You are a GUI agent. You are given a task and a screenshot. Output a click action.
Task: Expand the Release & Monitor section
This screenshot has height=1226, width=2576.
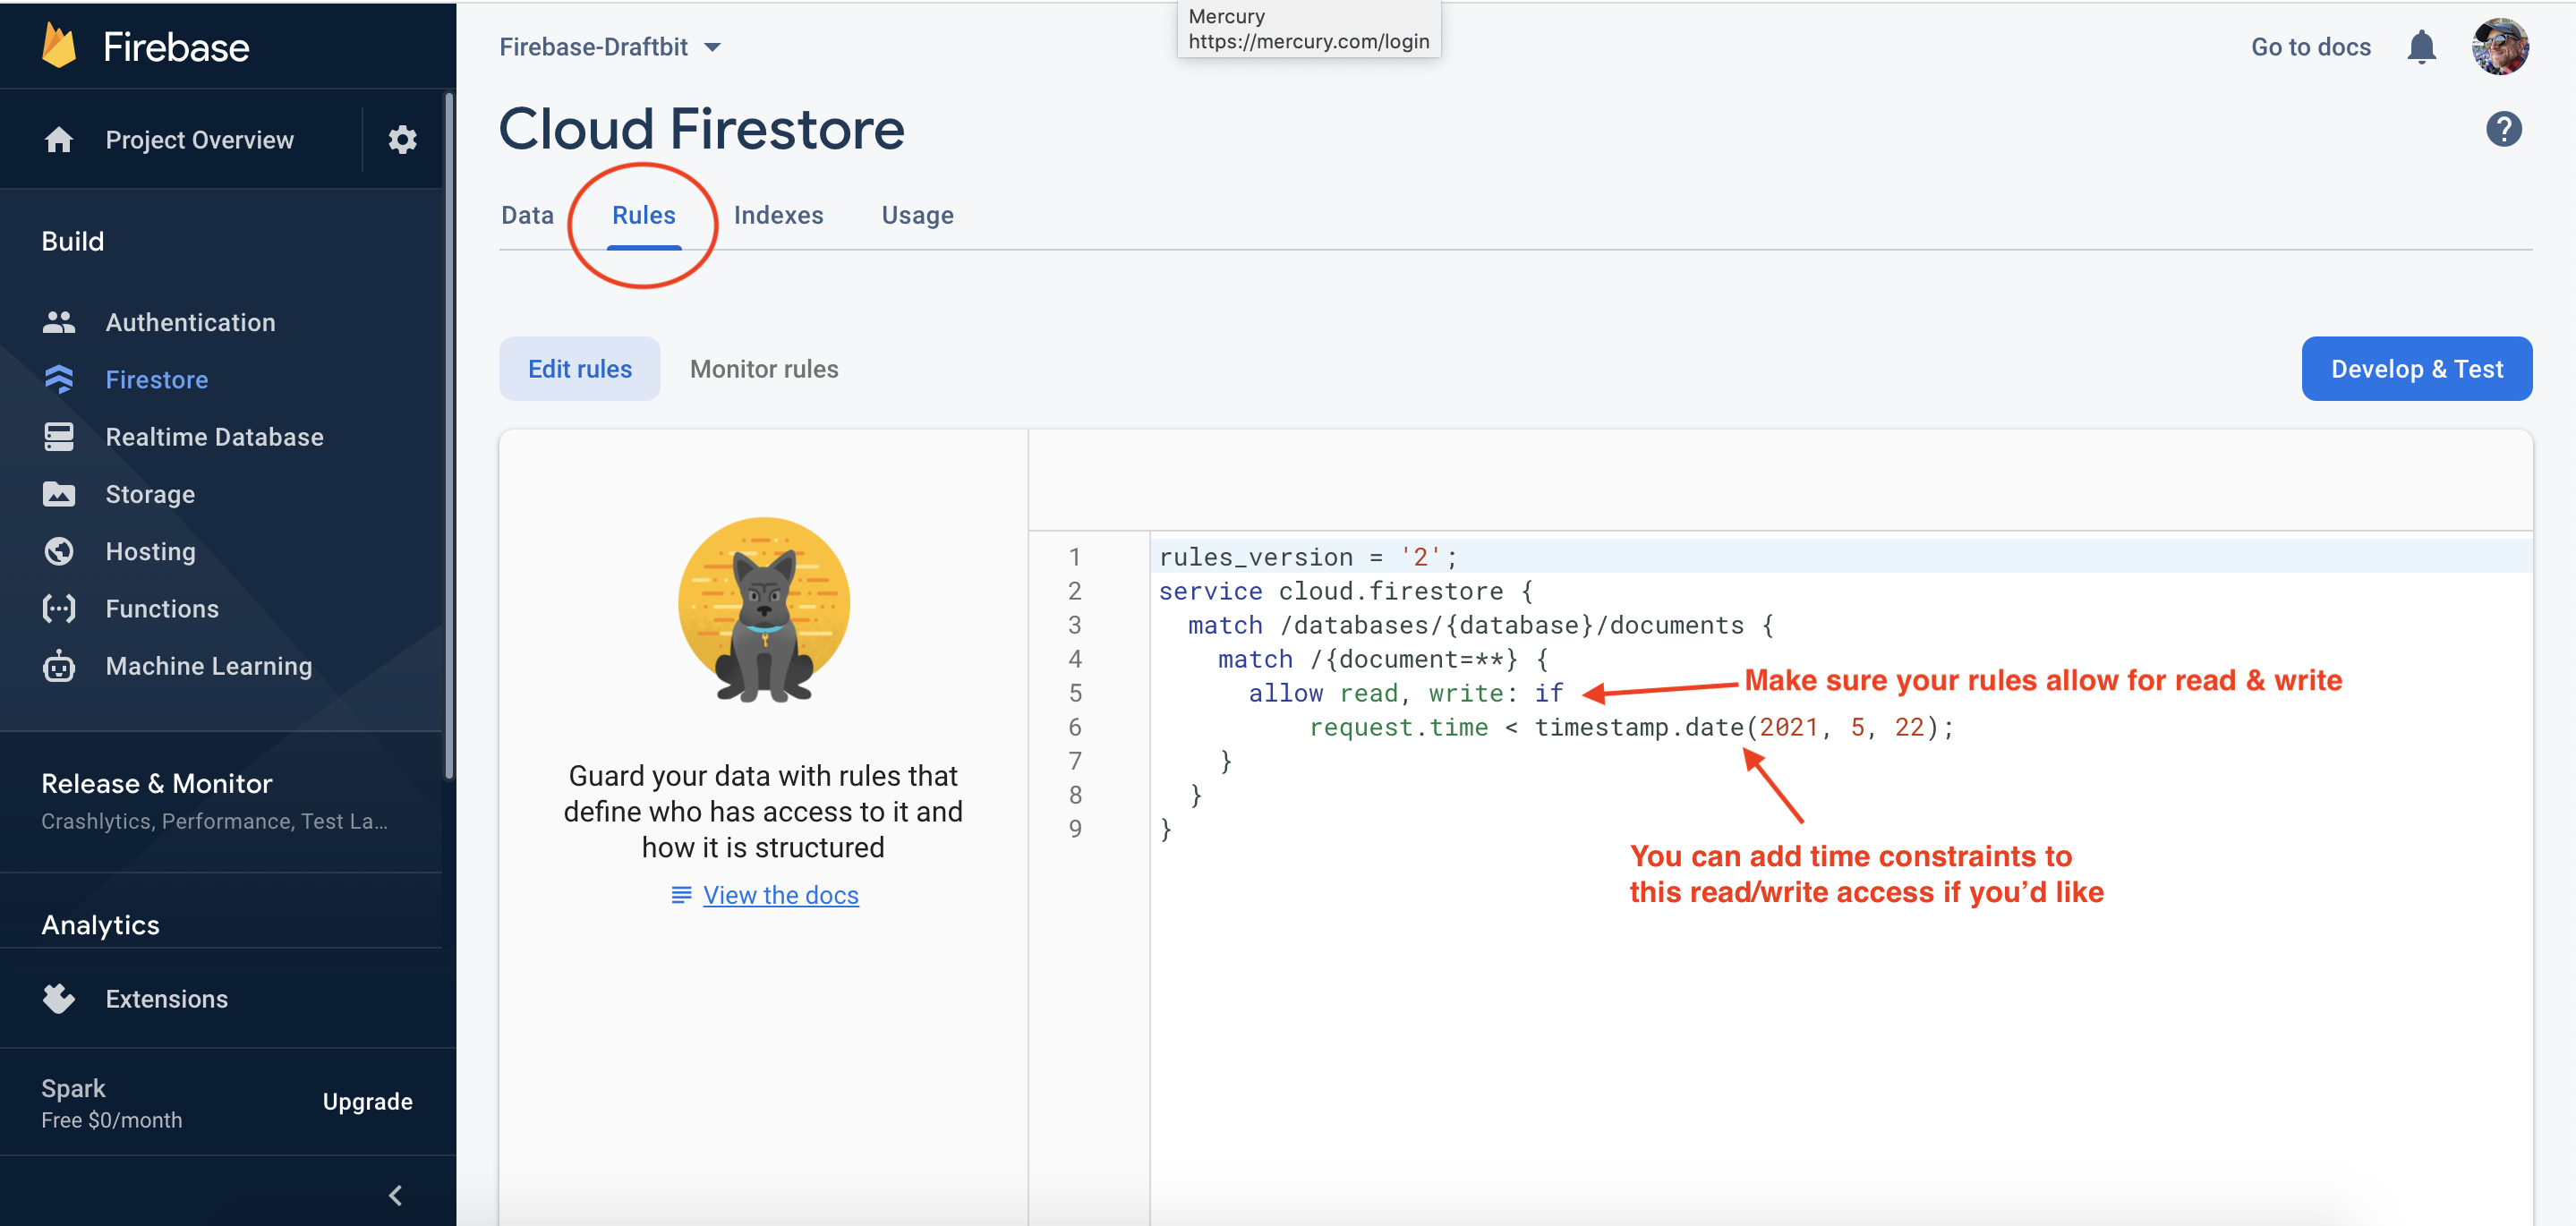157,783
